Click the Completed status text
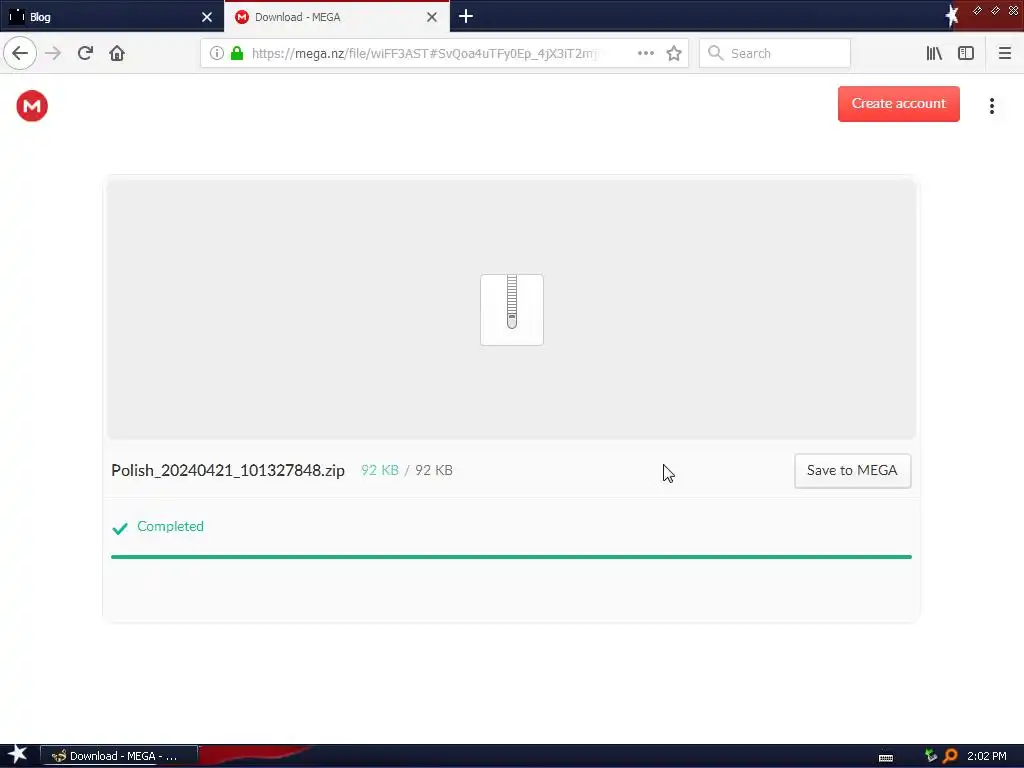The image size is (1024, 768). coord(170,526)
